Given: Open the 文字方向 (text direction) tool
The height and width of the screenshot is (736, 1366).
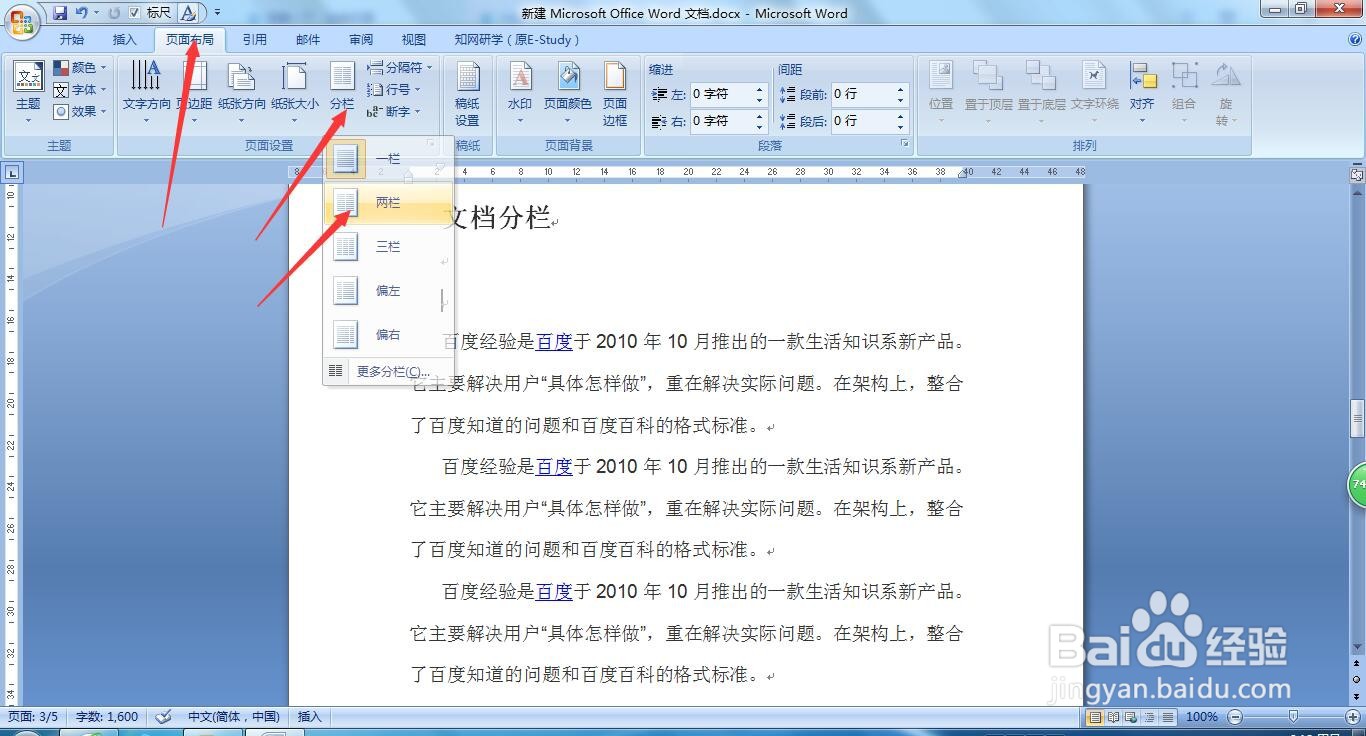Looking at the screenshot, I should 145,90.
